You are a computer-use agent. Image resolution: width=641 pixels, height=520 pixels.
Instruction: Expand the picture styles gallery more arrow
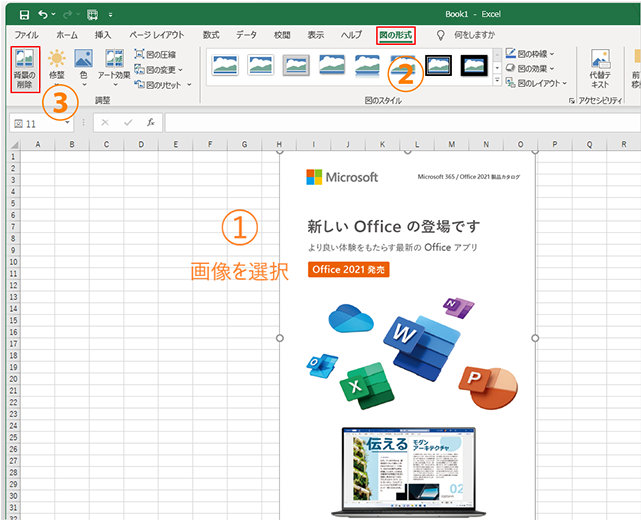pos(497,80)
